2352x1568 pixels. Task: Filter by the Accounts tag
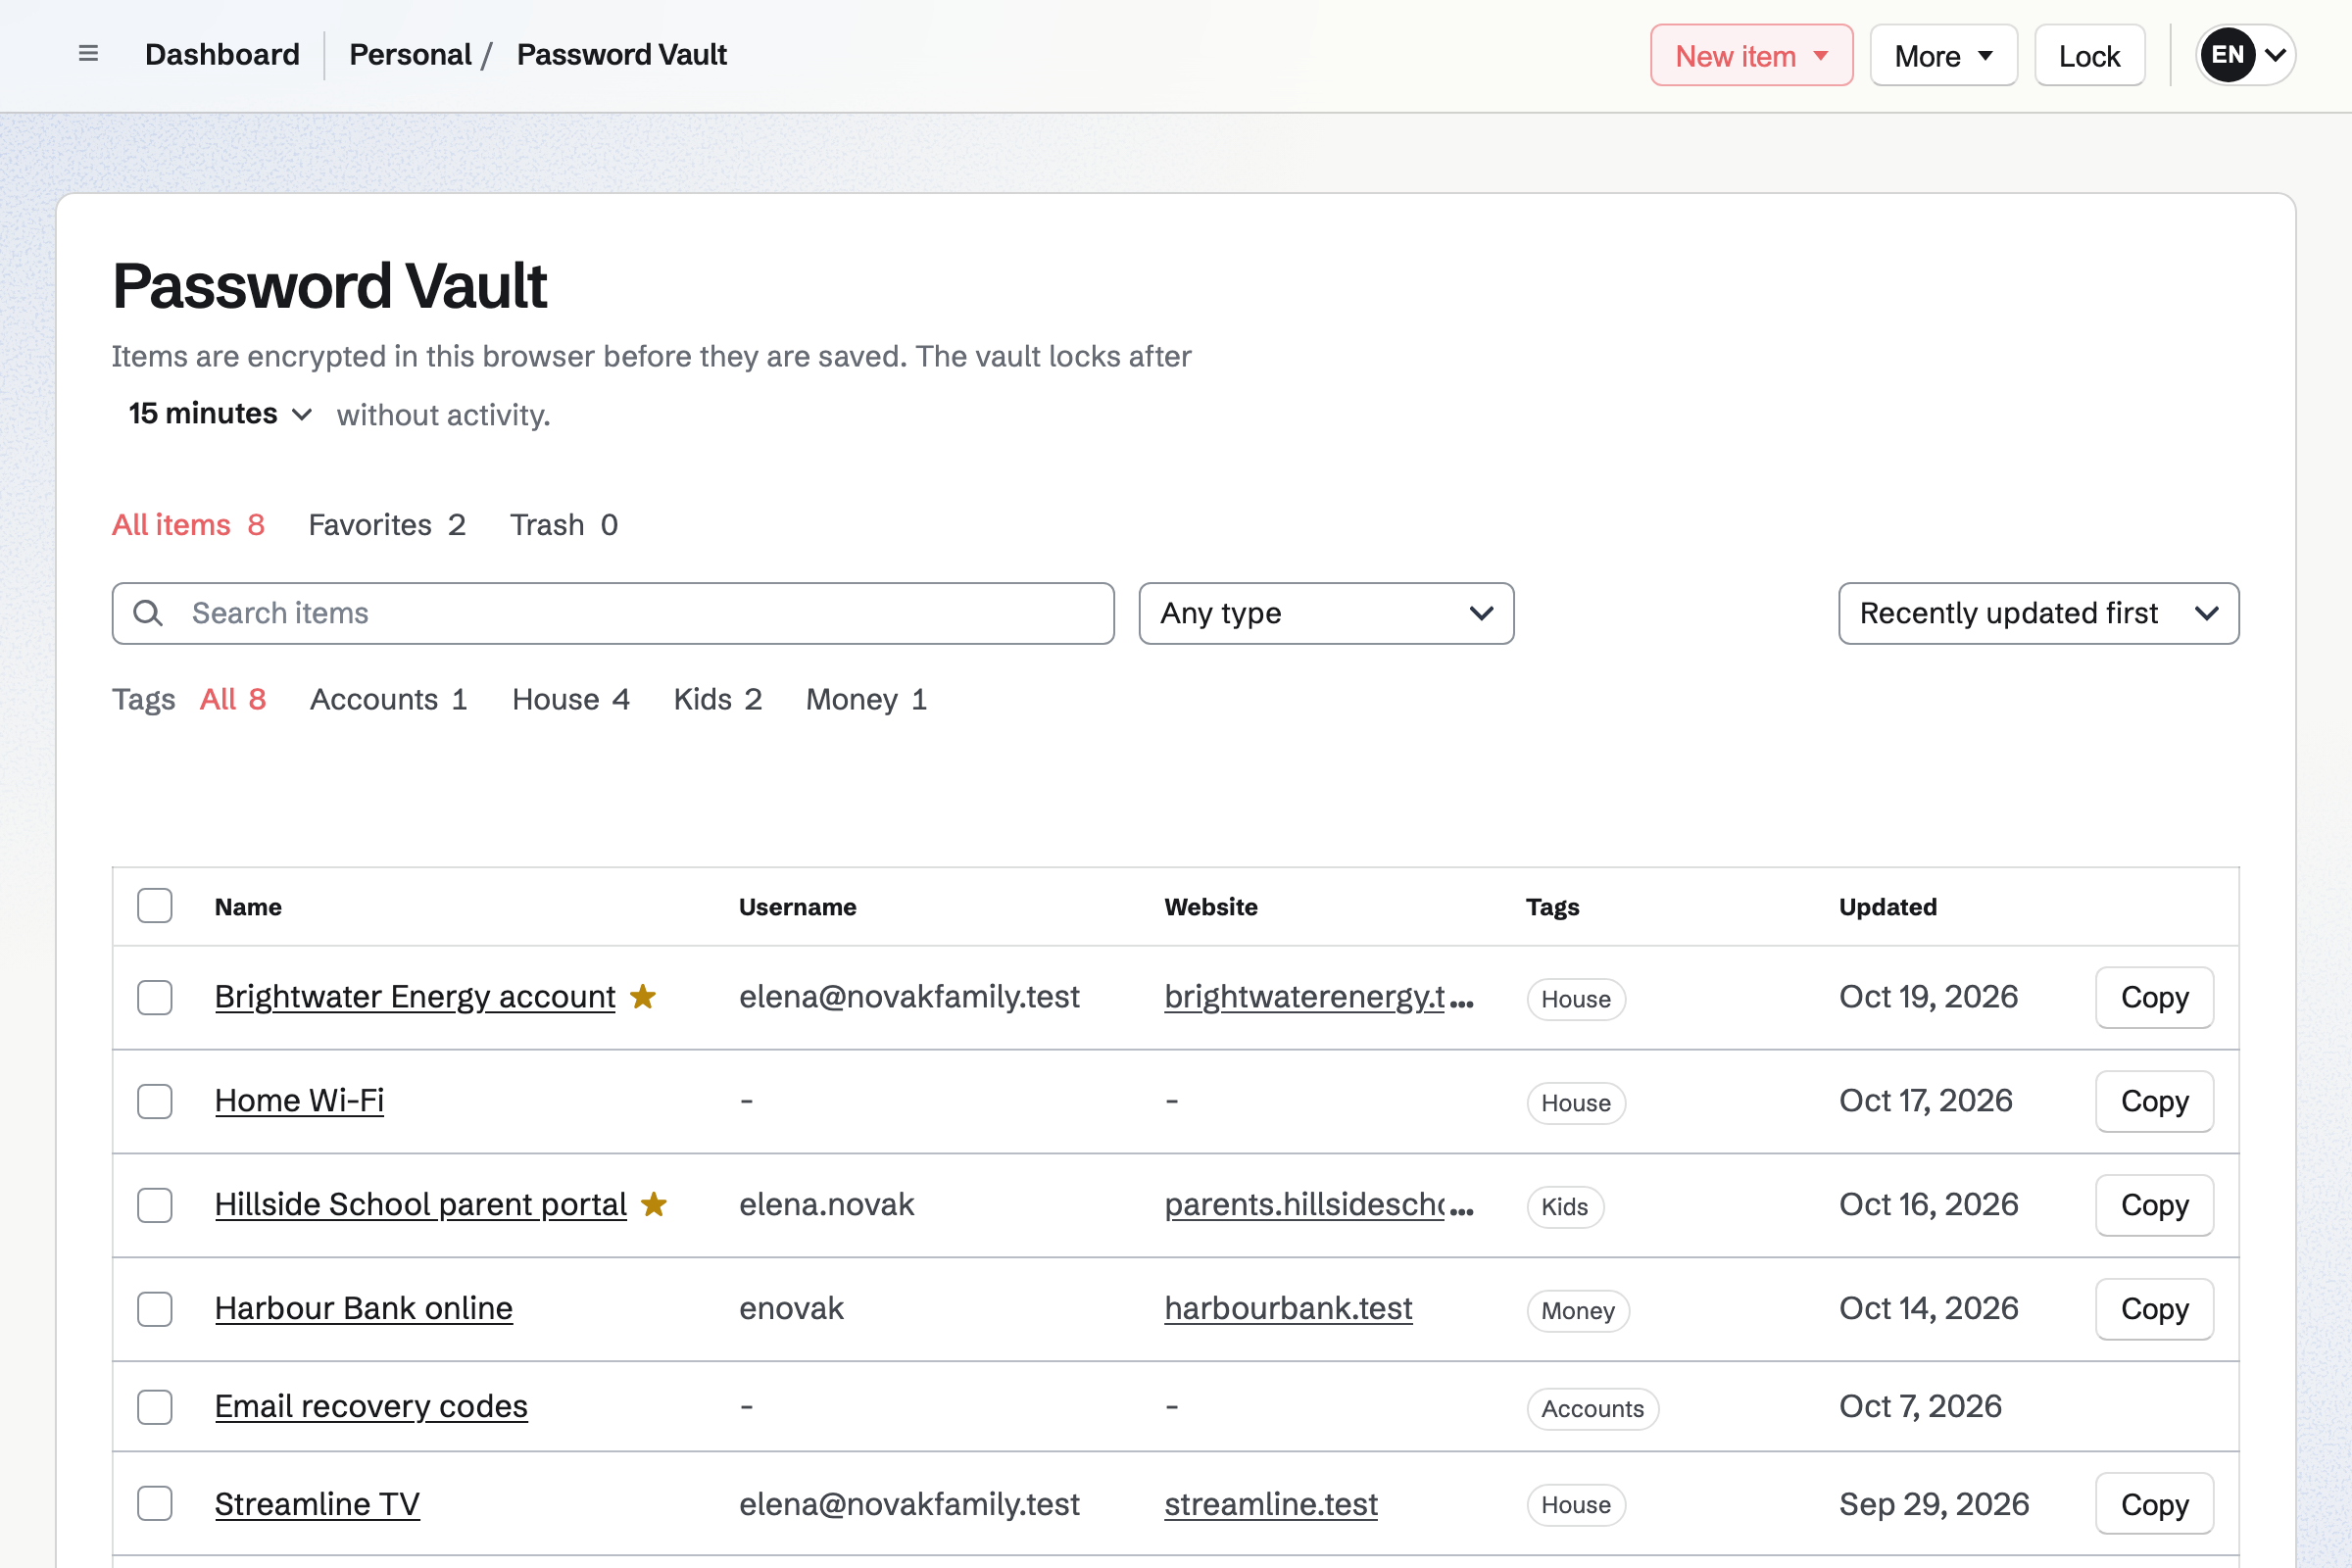coord(388,699)
